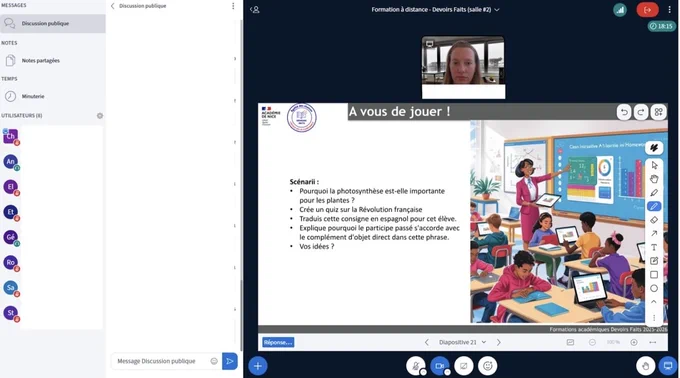Select the pointer selection tool on whiteboard
The image size is (680, 378).
(x=654, y=165)
